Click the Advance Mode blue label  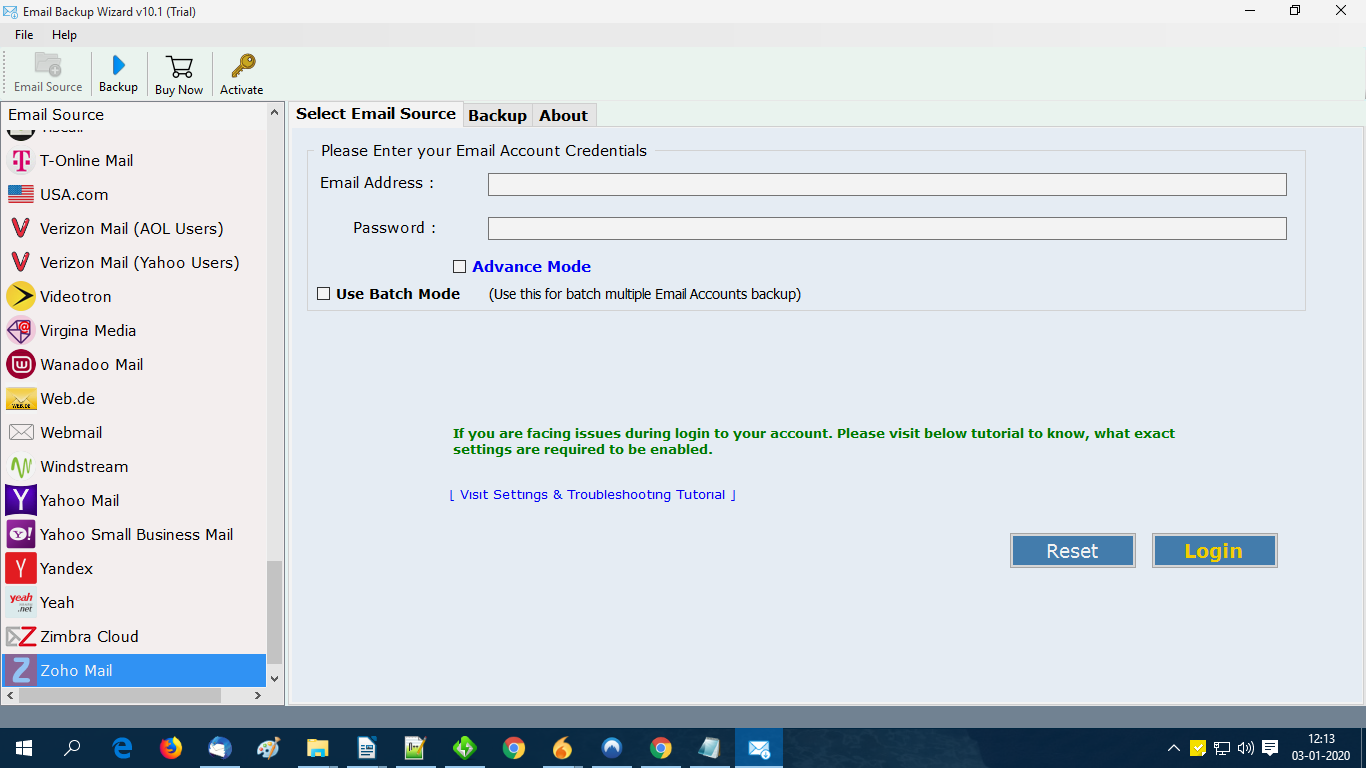tap(531, 267)
